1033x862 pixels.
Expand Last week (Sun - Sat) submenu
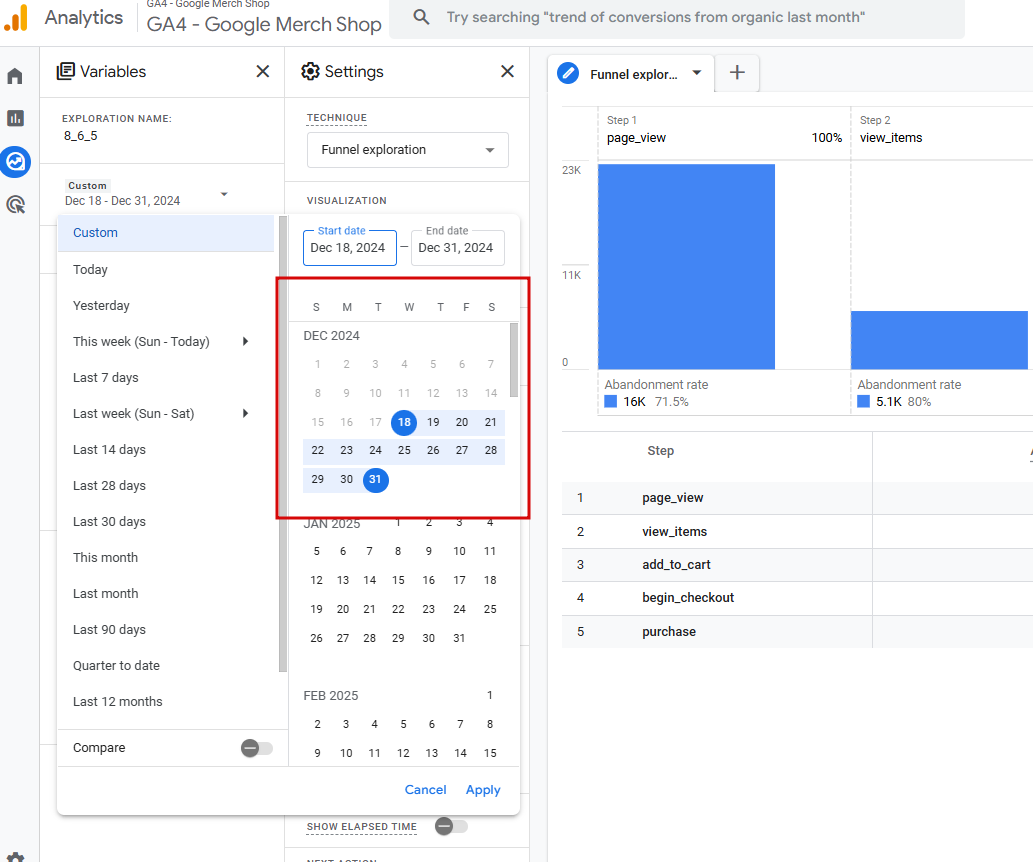point(245,413)
